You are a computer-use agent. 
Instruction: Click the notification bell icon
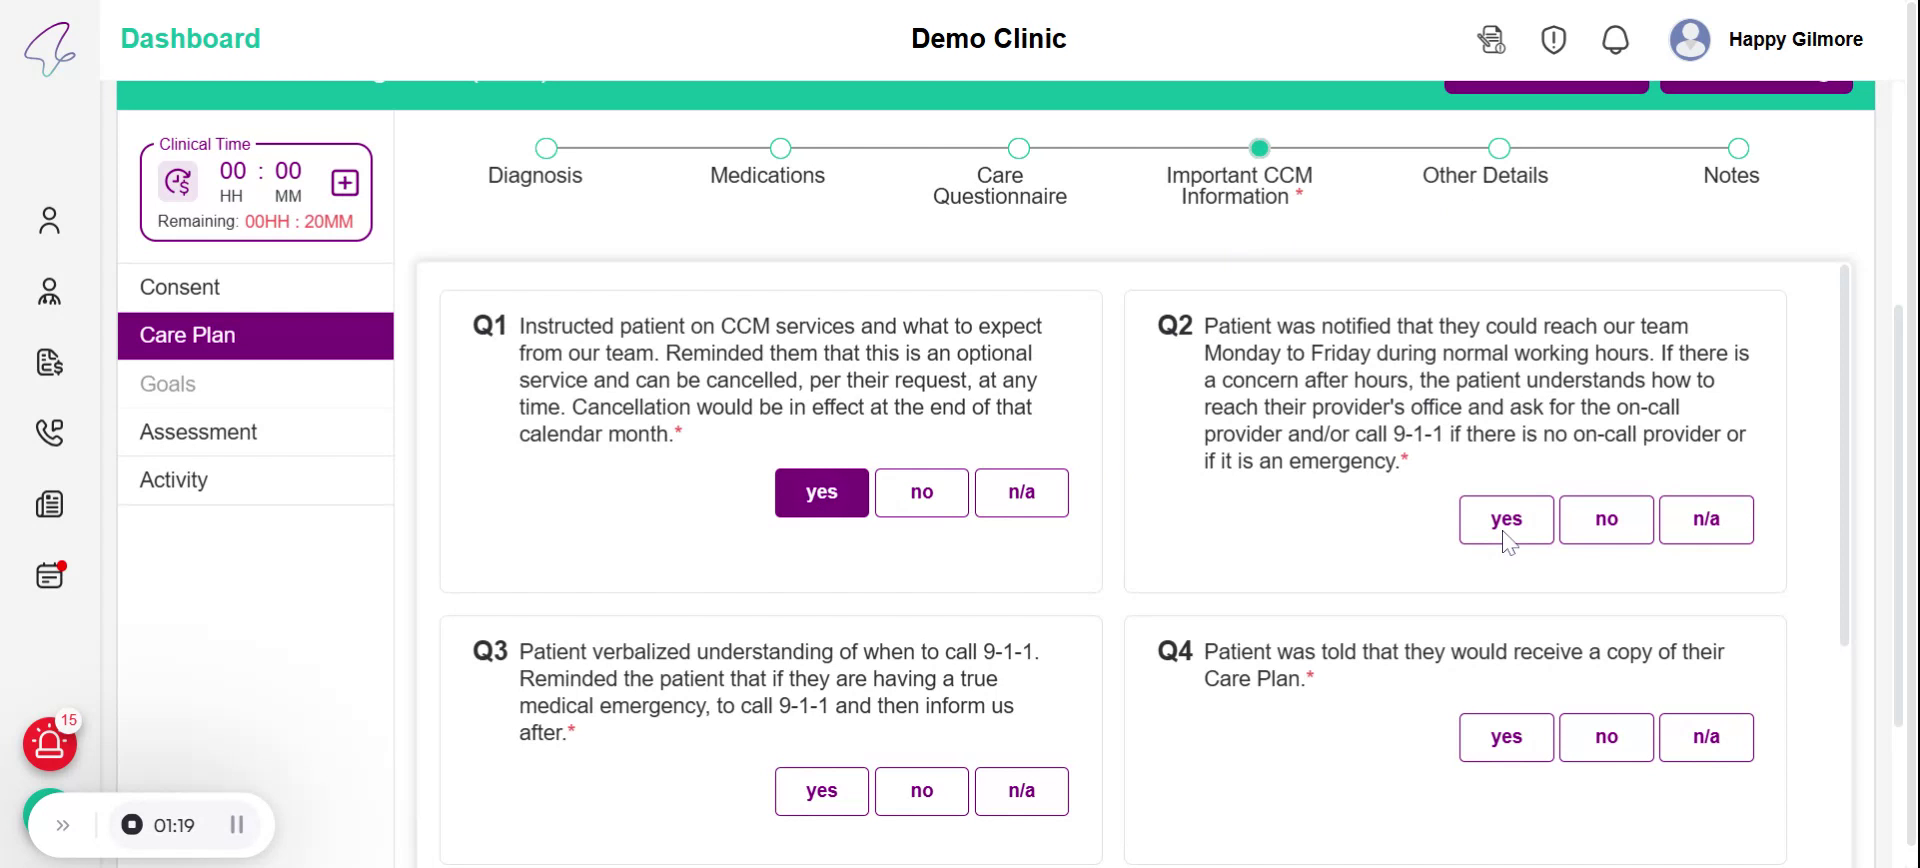pos(1615,40)
